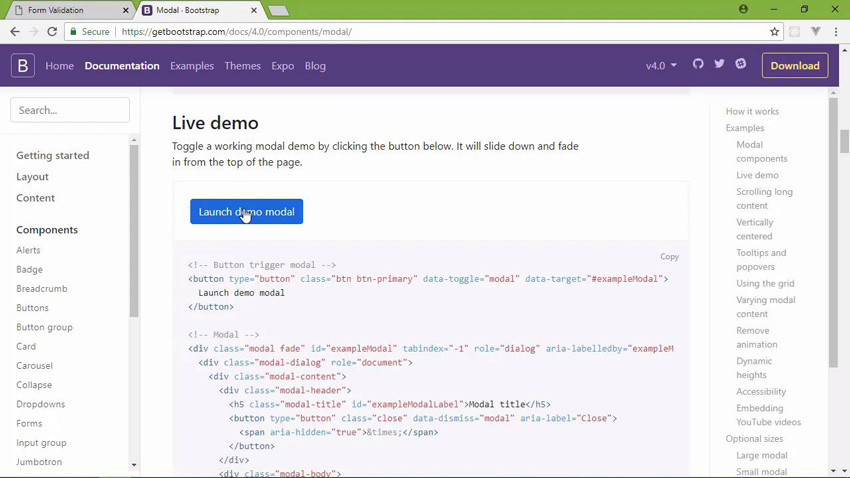Open Buttons component docs
This screenshot has height=478, width=850.
[32, 308]
